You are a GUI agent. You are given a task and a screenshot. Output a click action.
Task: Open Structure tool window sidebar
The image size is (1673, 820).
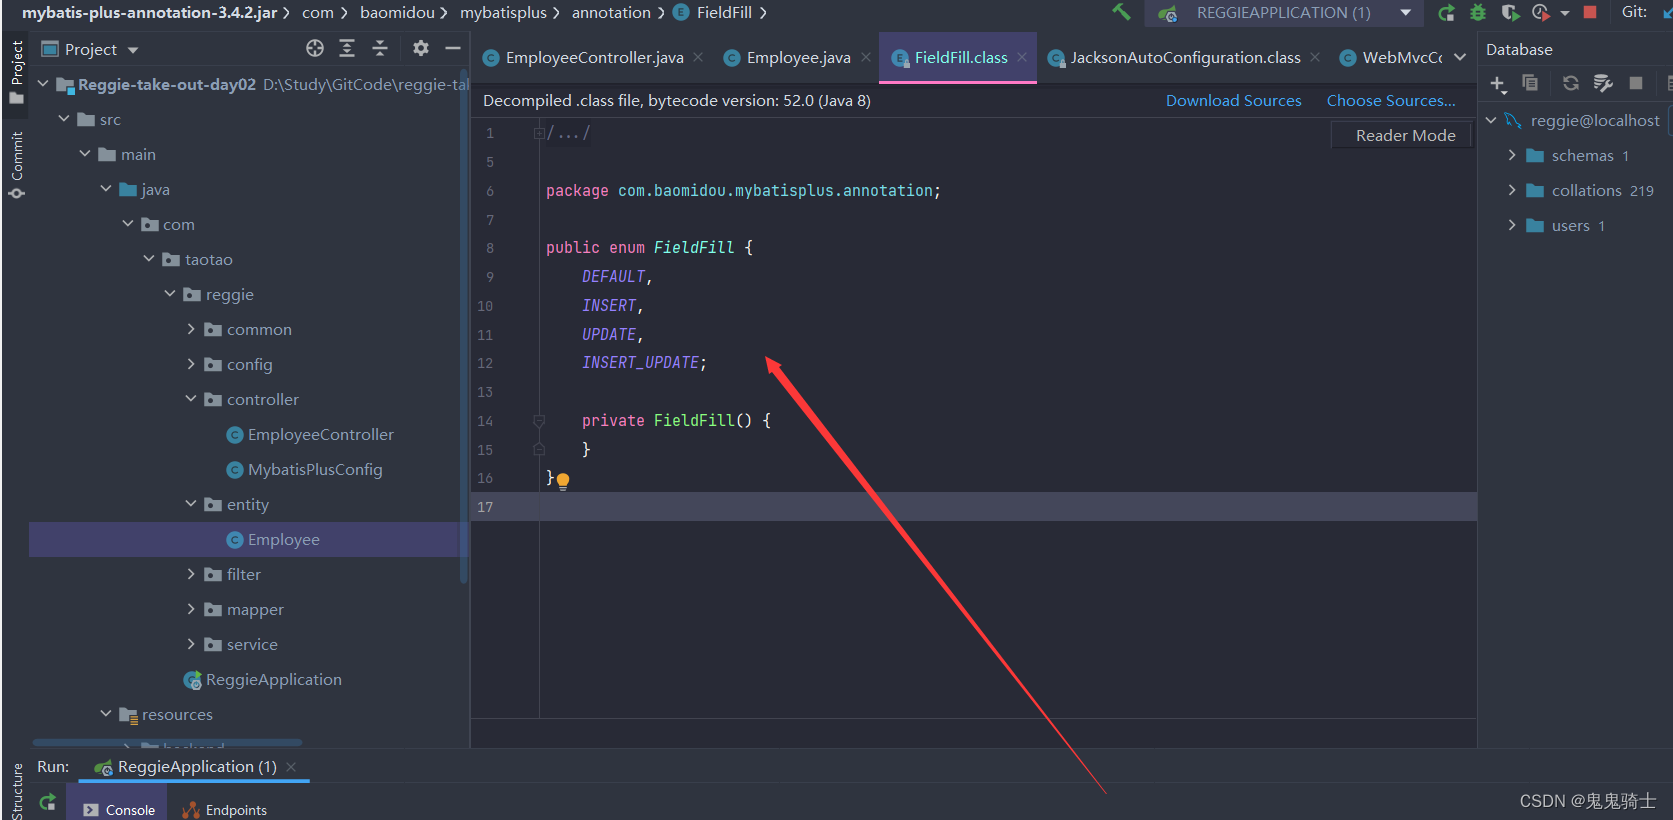16,792
